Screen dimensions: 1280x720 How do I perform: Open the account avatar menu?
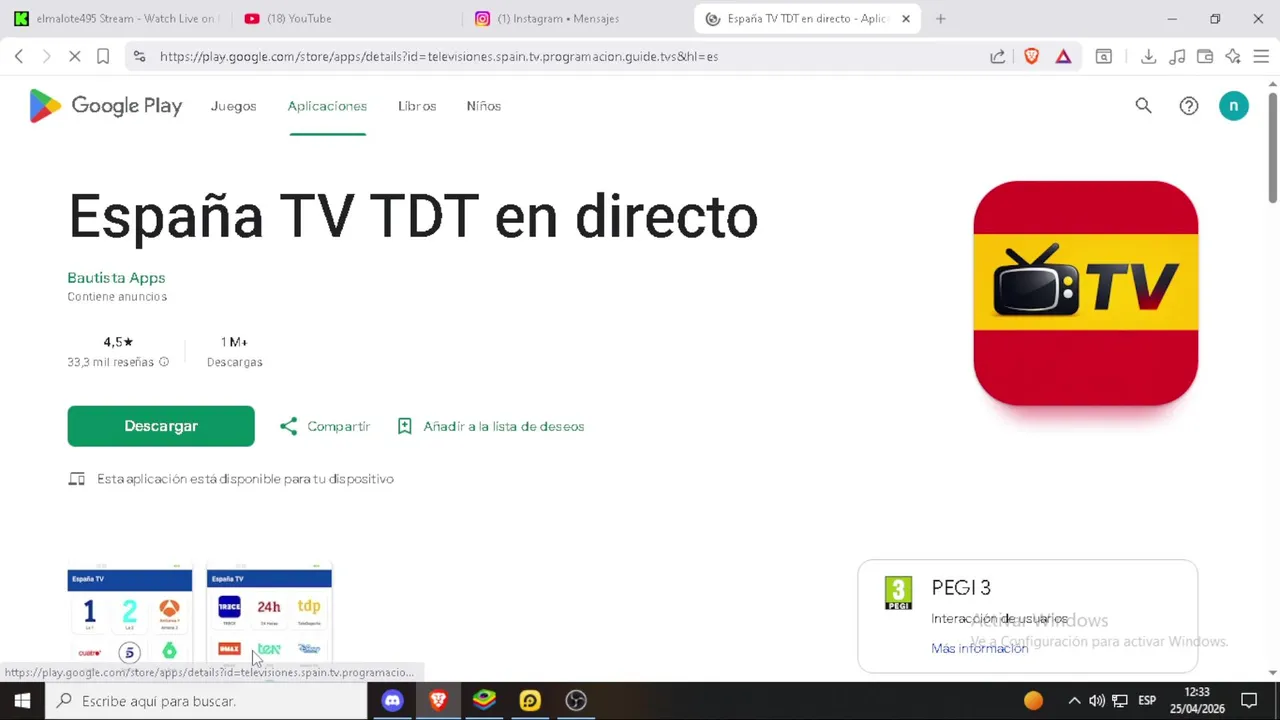[x=1233, y=106]
